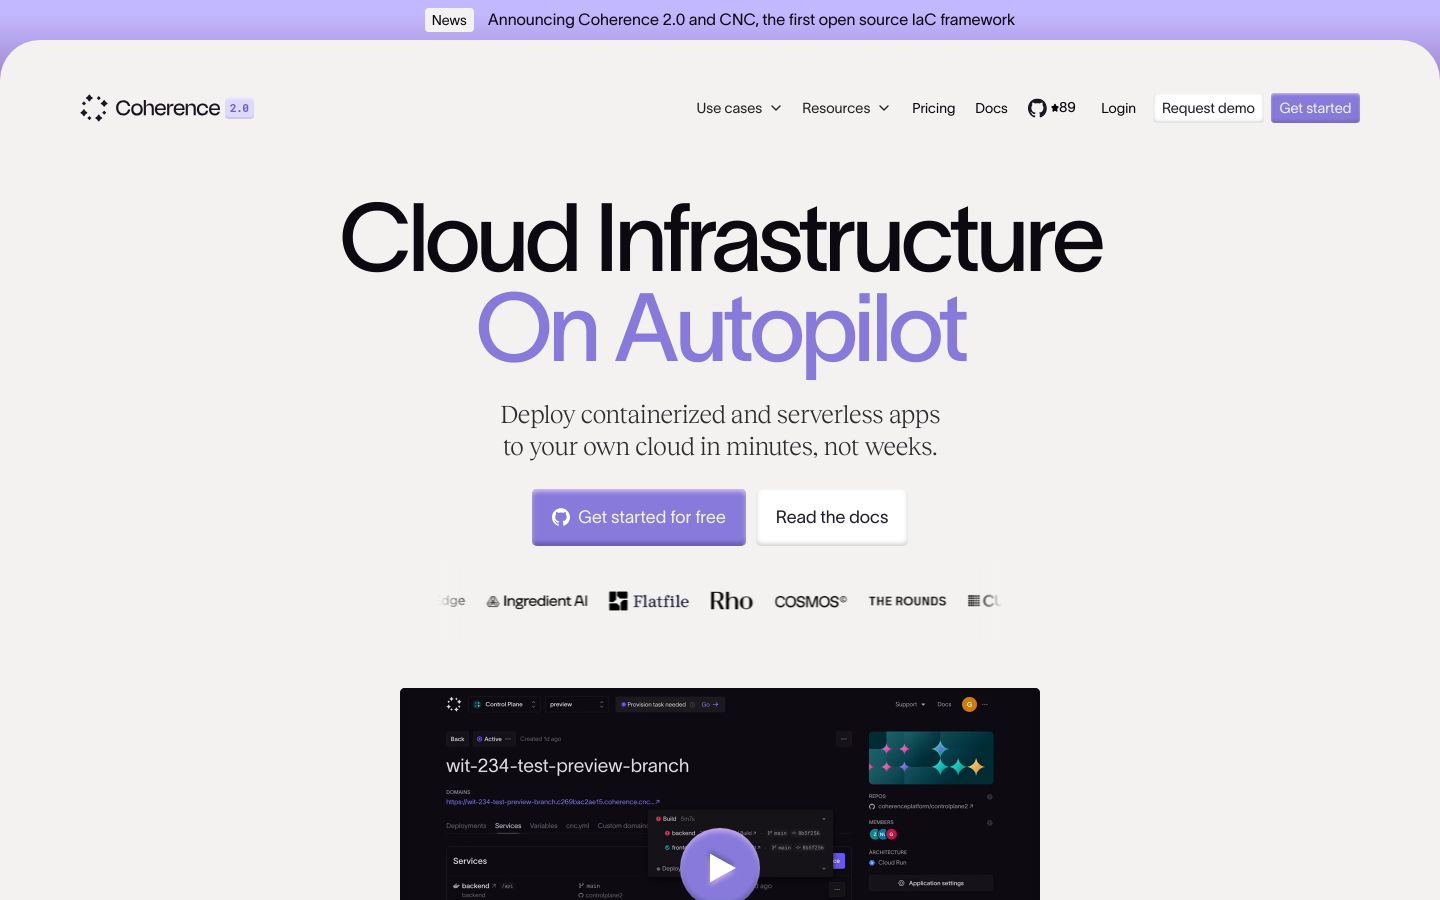This screenshot has height=900, width=1440.
Task: Click the News badge in banner
Action: click(x=449, y=20)
